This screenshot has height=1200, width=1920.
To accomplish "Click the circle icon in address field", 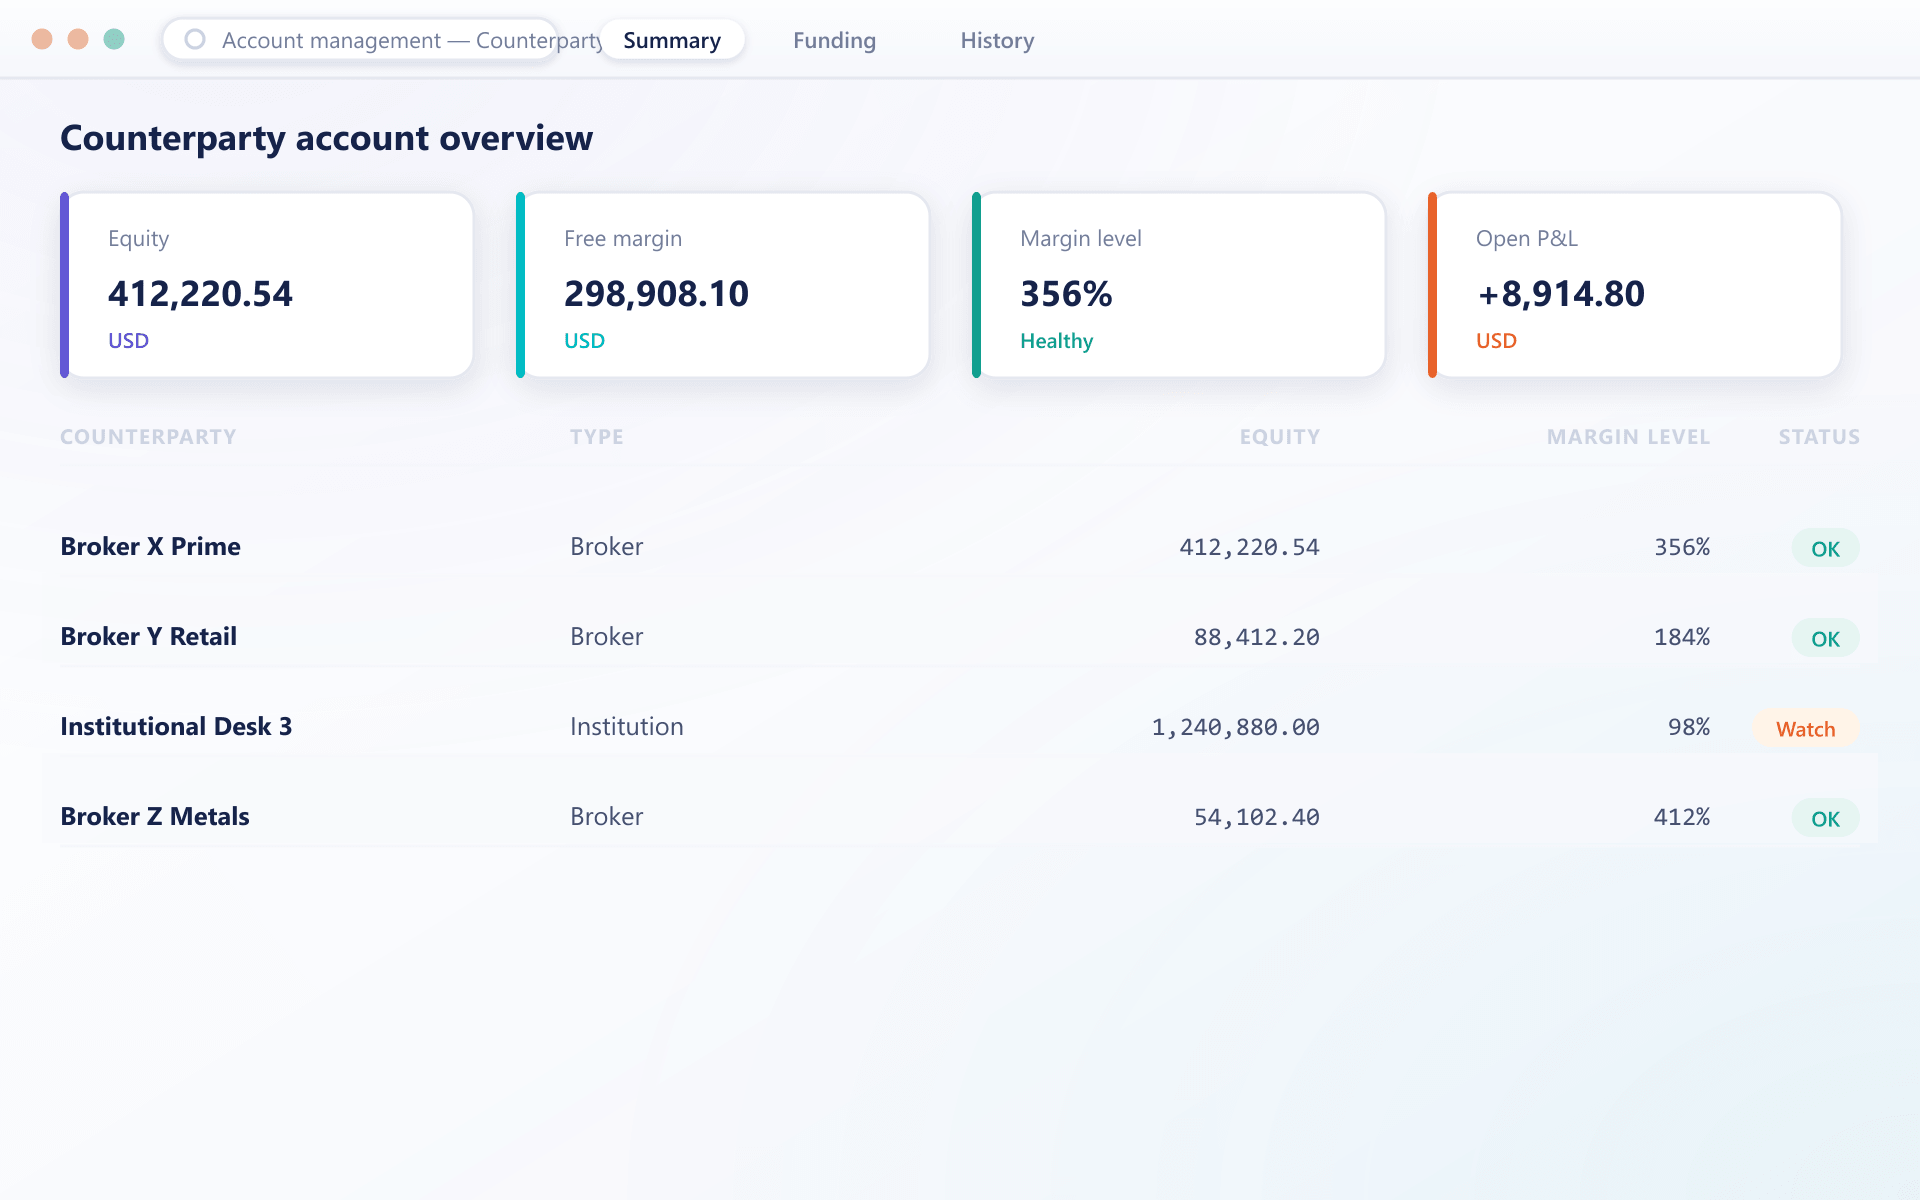I will [x=195, y=39].
